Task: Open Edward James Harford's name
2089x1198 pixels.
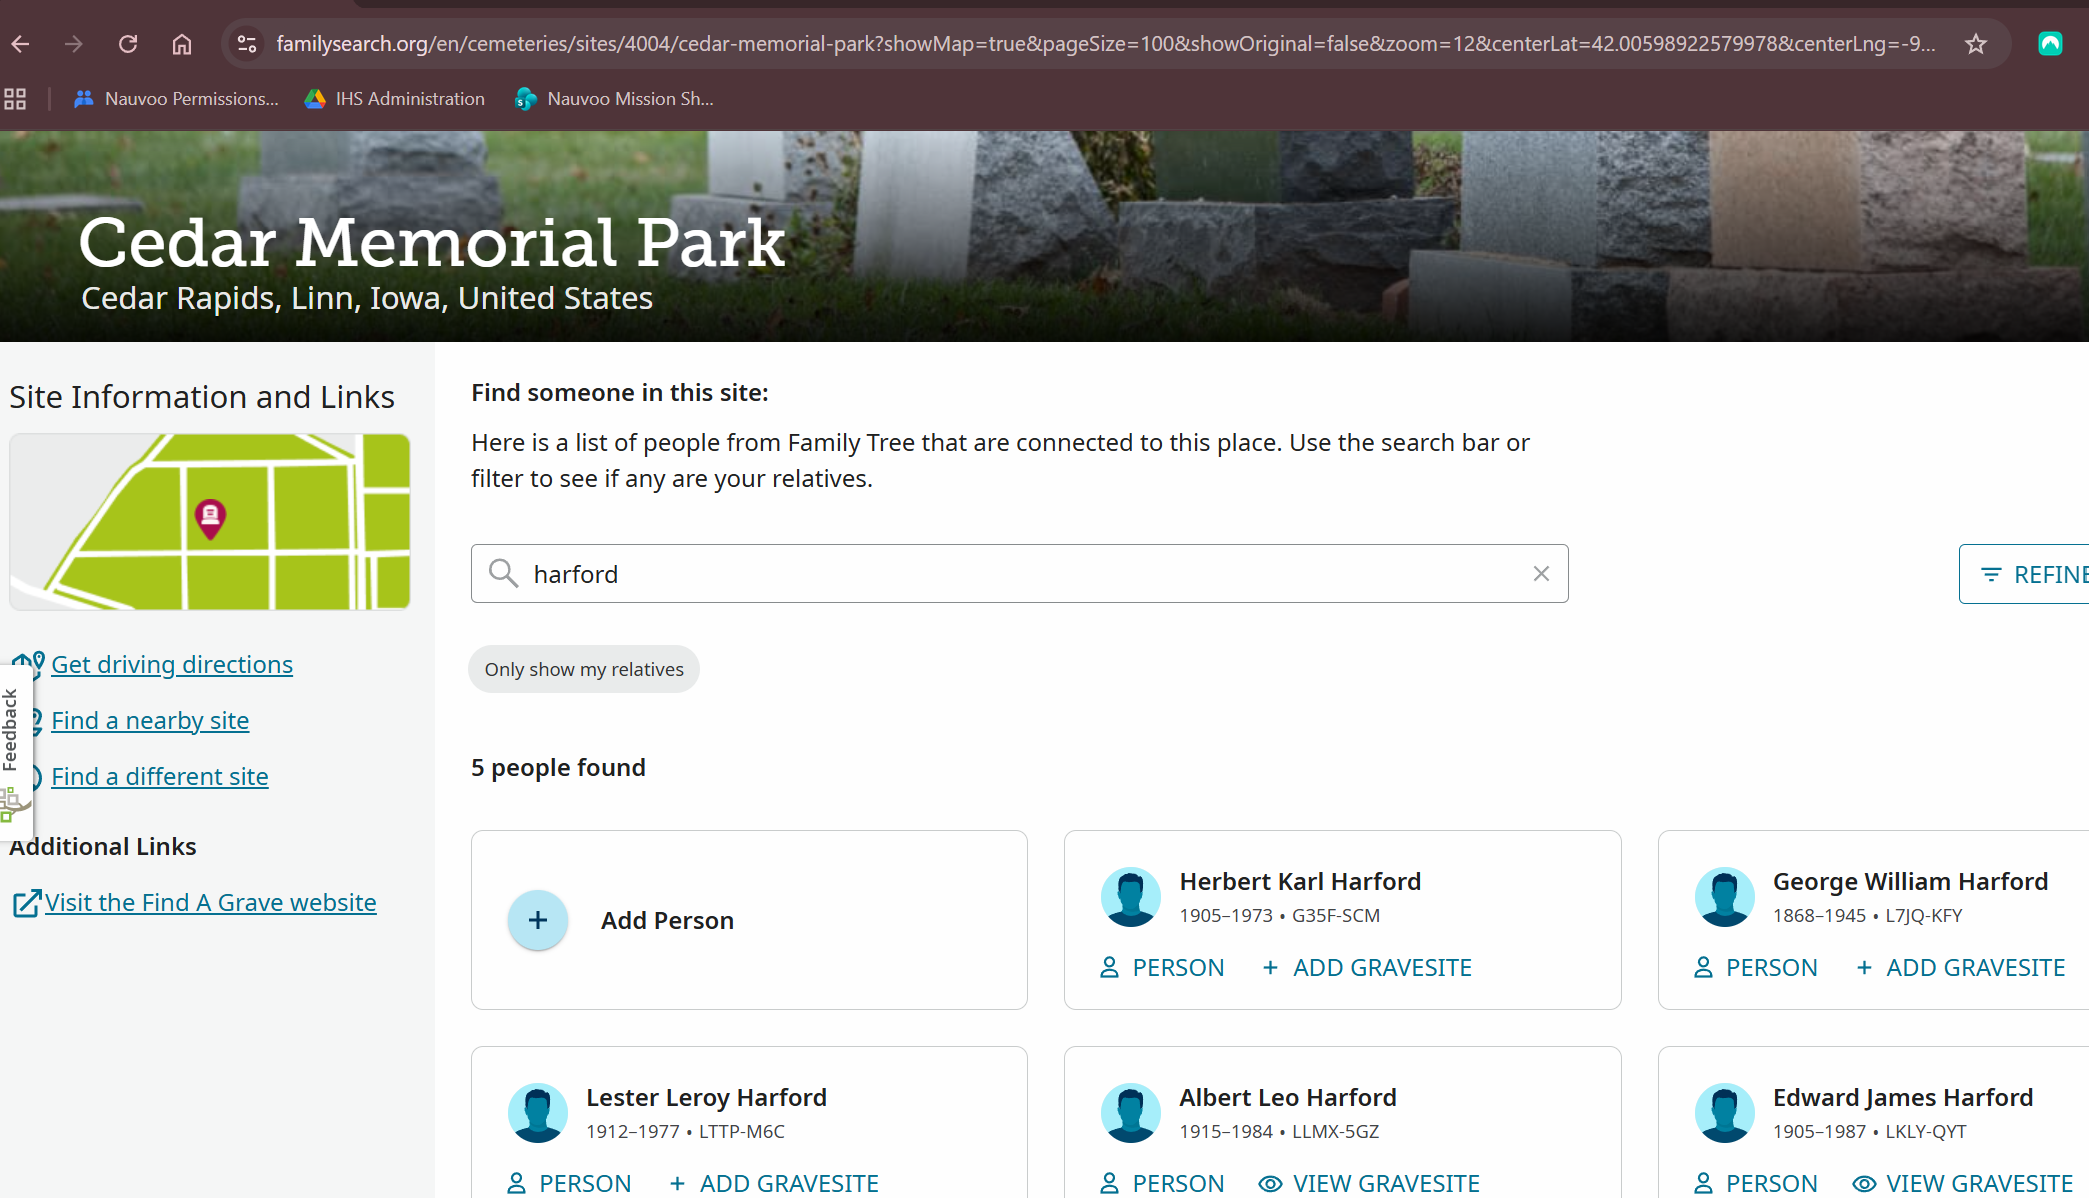Action: [x=1903, y=1098]
